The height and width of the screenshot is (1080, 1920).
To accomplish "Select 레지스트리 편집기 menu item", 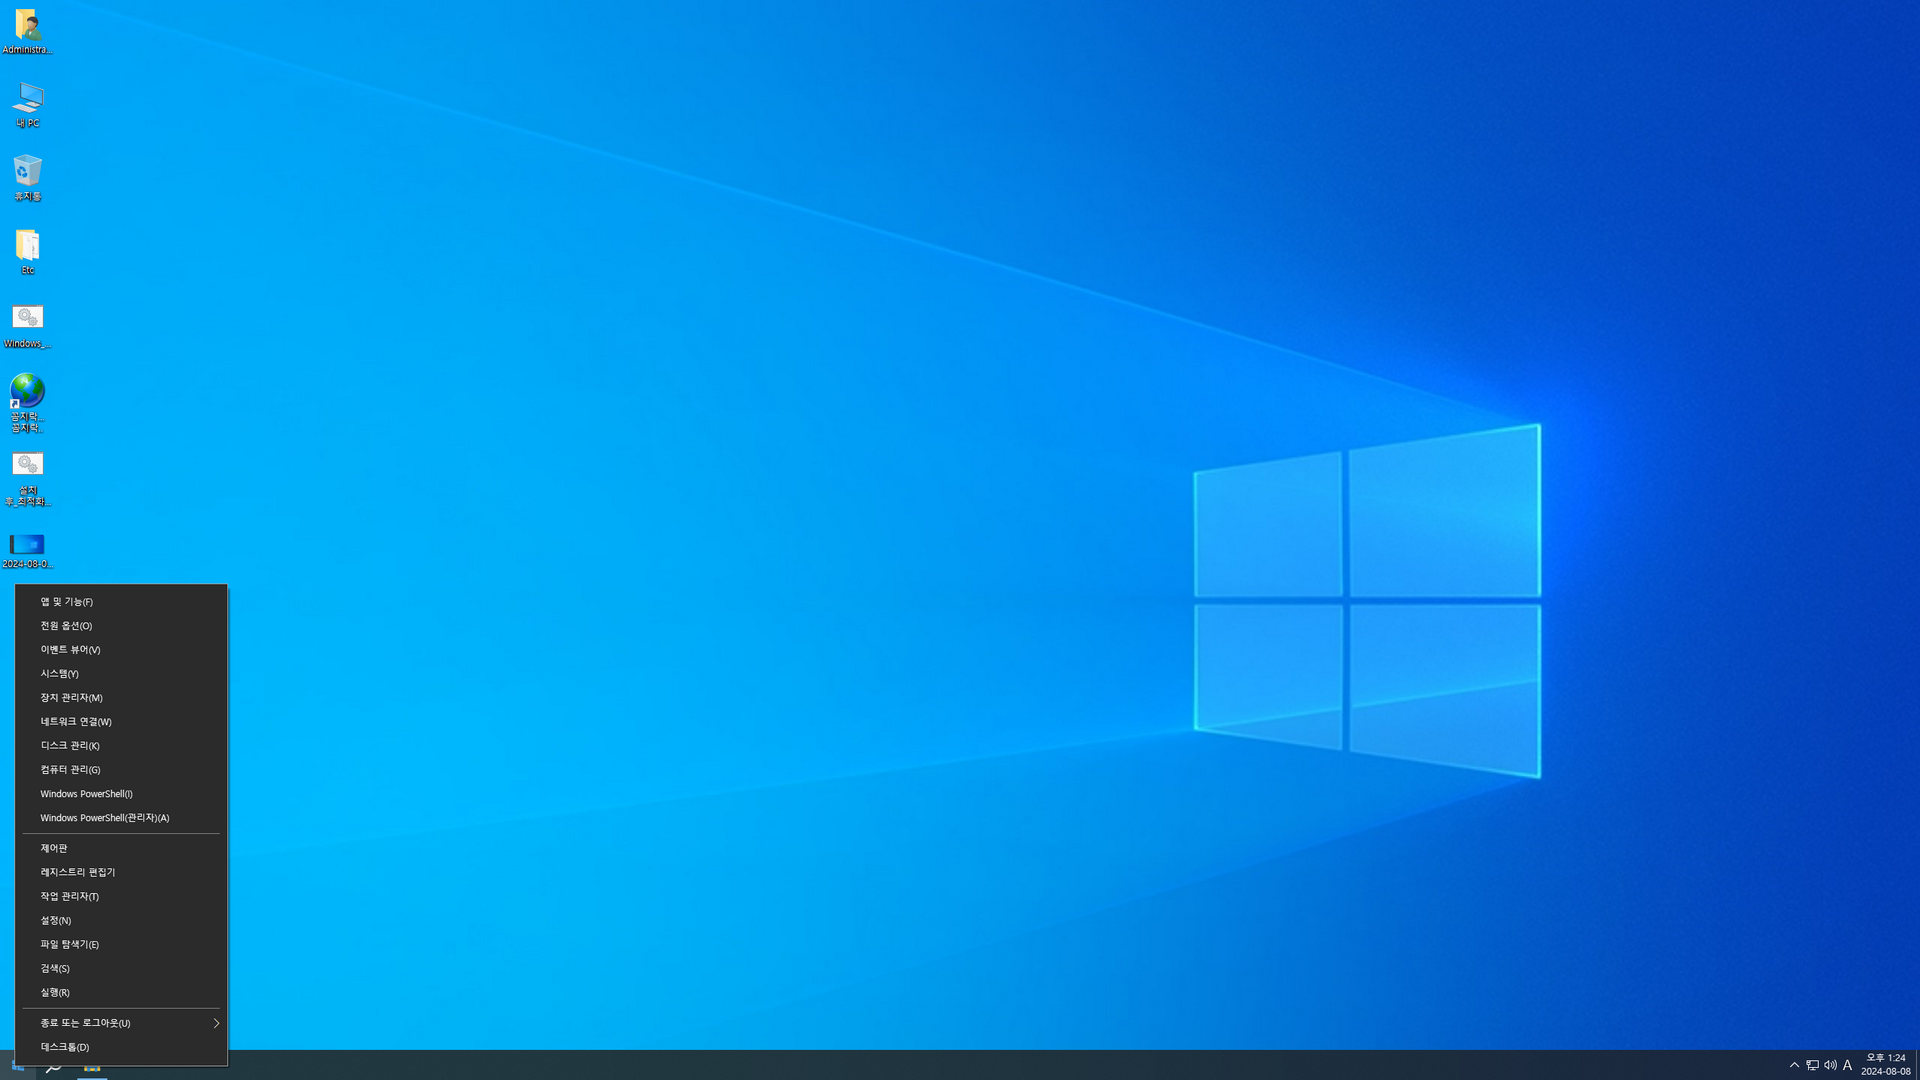I will tap(78, 872).
